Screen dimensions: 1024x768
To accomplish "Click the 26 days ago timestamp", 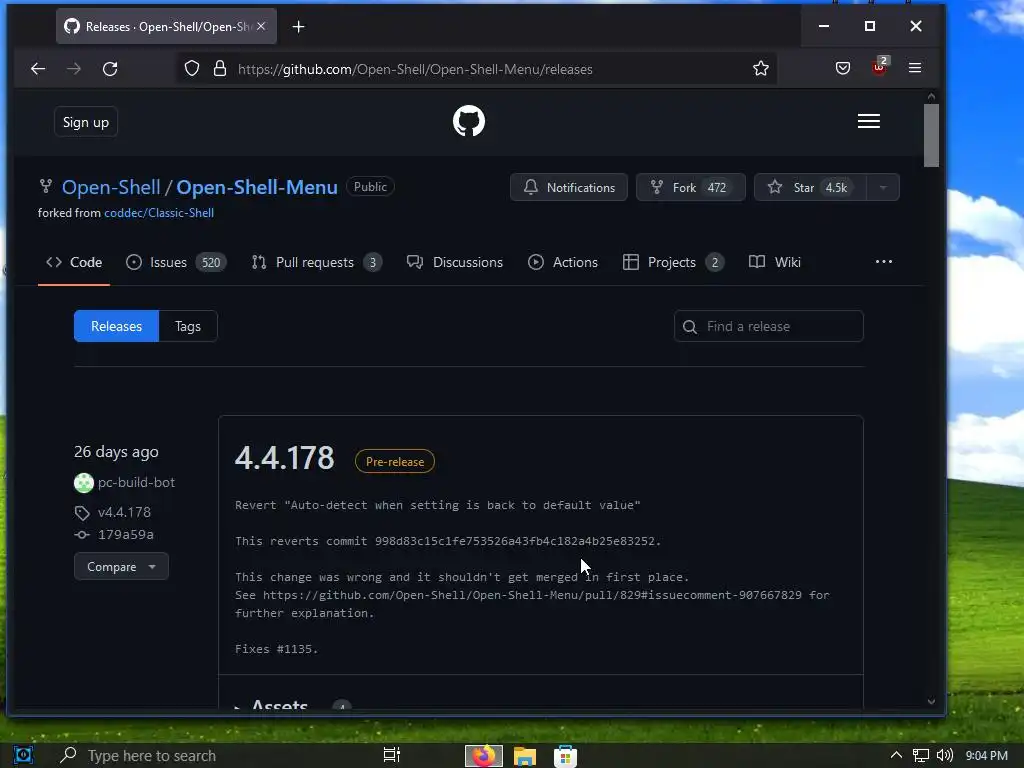I will tap(116, 452).
